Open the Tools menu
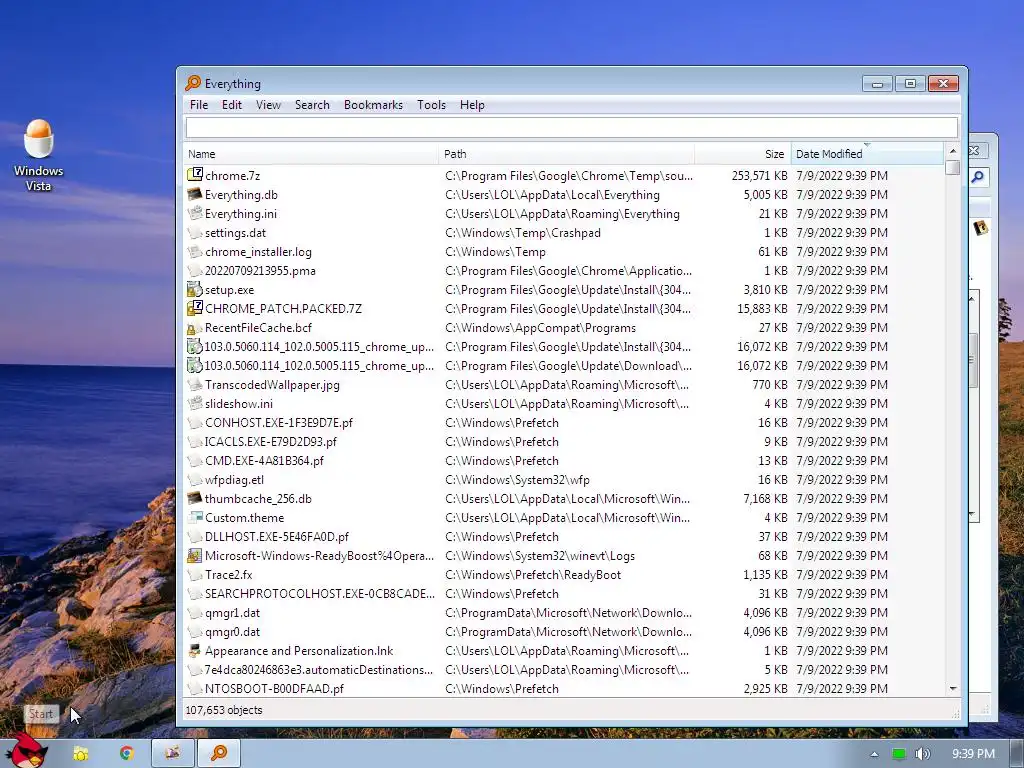Viewport: 1024px width, 768px height. 431,105
